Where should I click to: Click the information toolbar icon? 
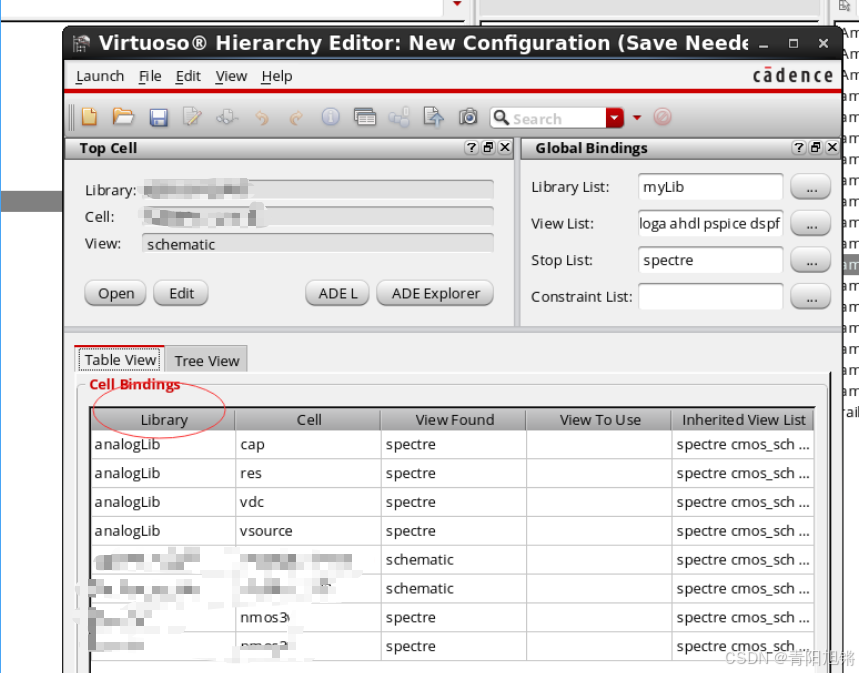click(330, 117)
